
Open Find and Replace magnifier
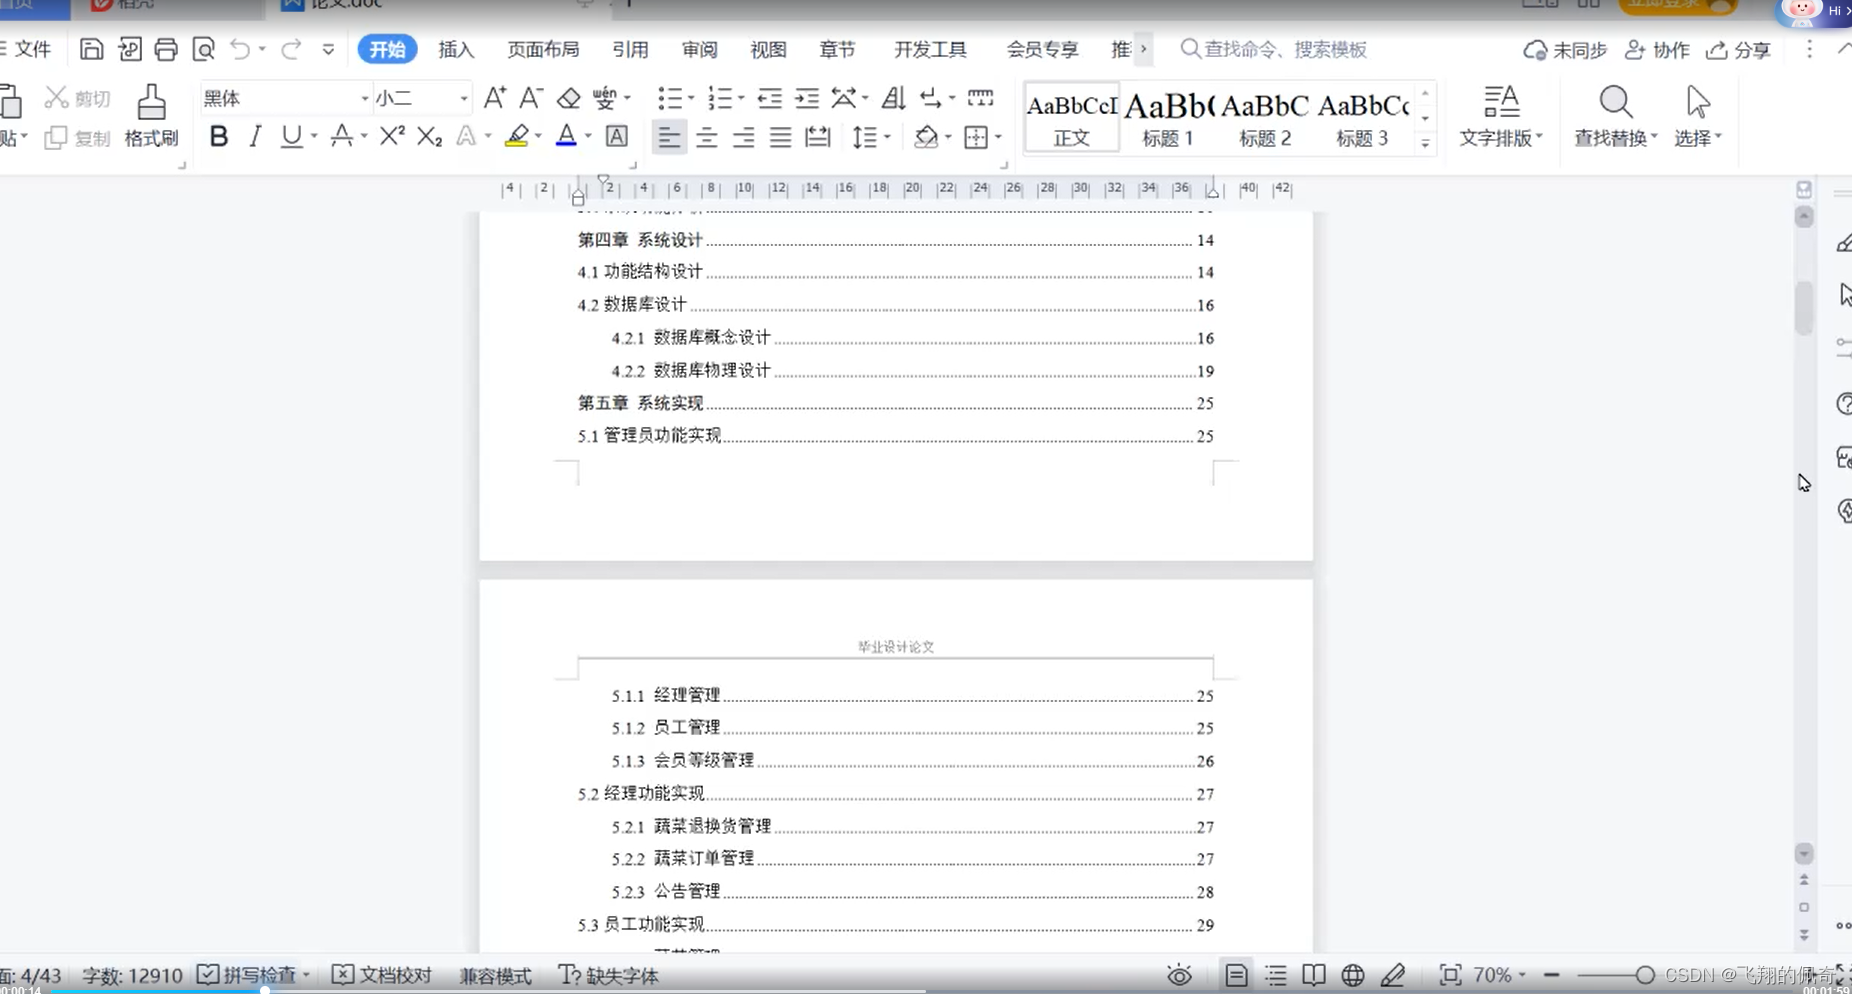pyautogui.click(x=1616, y=116)
